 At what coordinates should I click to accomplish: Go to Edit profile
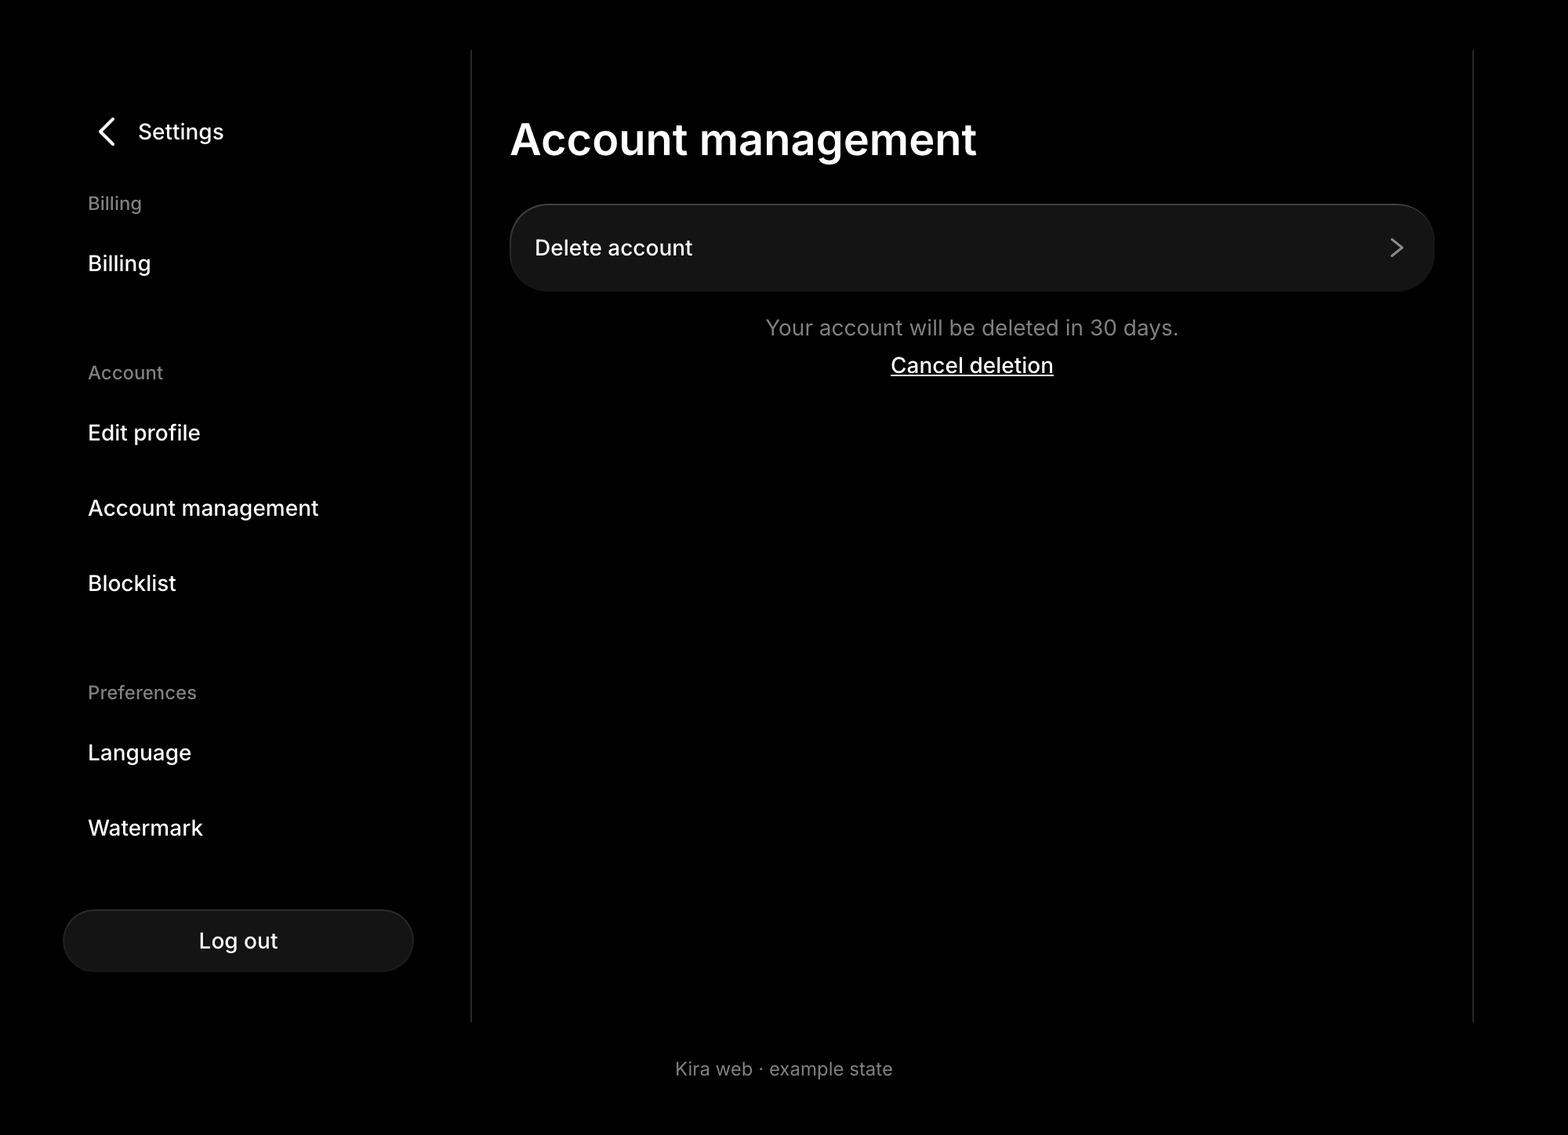(144, 433)
